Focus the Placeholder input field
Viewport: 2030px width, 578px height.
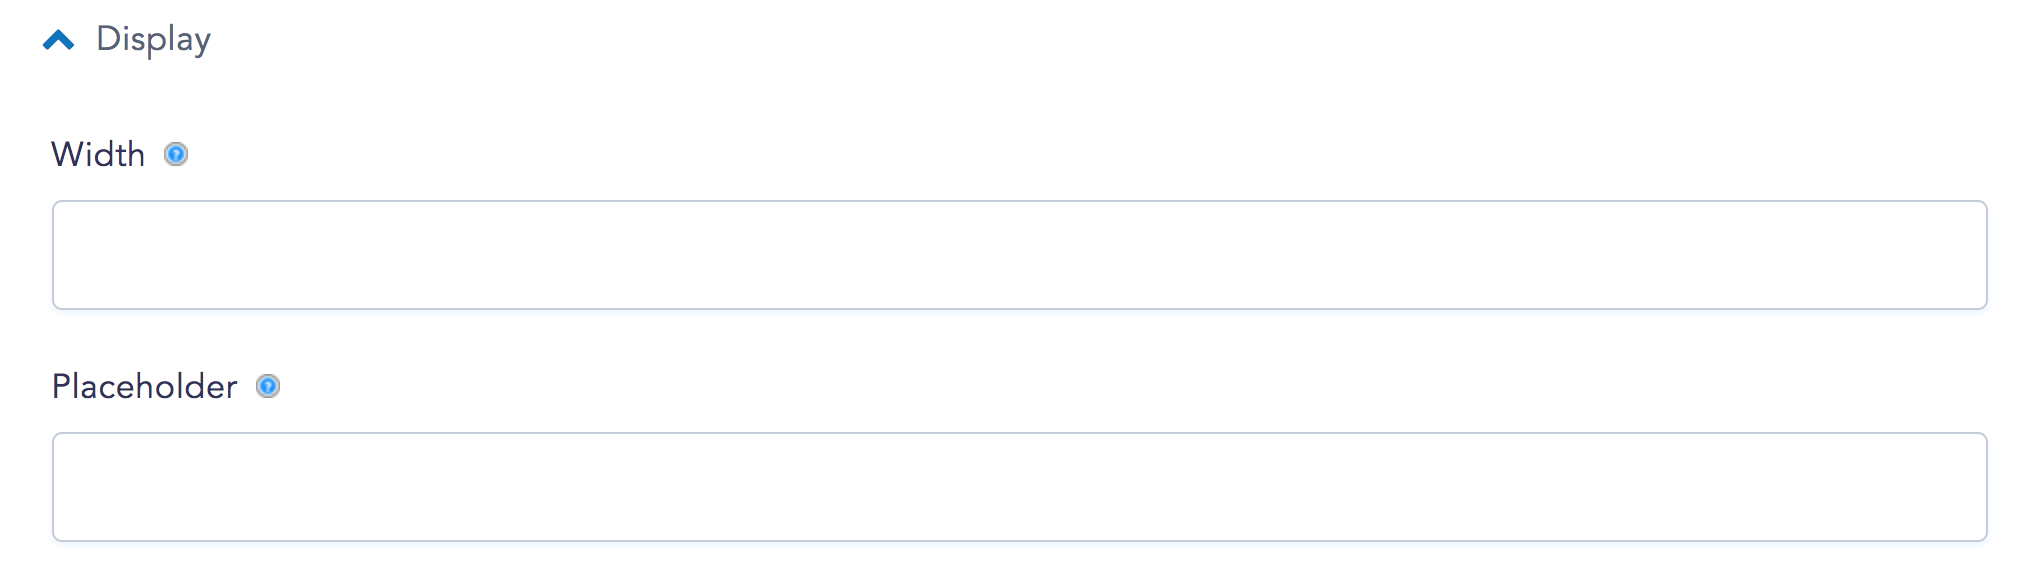pyautogui.click(x=1019, y=487)
